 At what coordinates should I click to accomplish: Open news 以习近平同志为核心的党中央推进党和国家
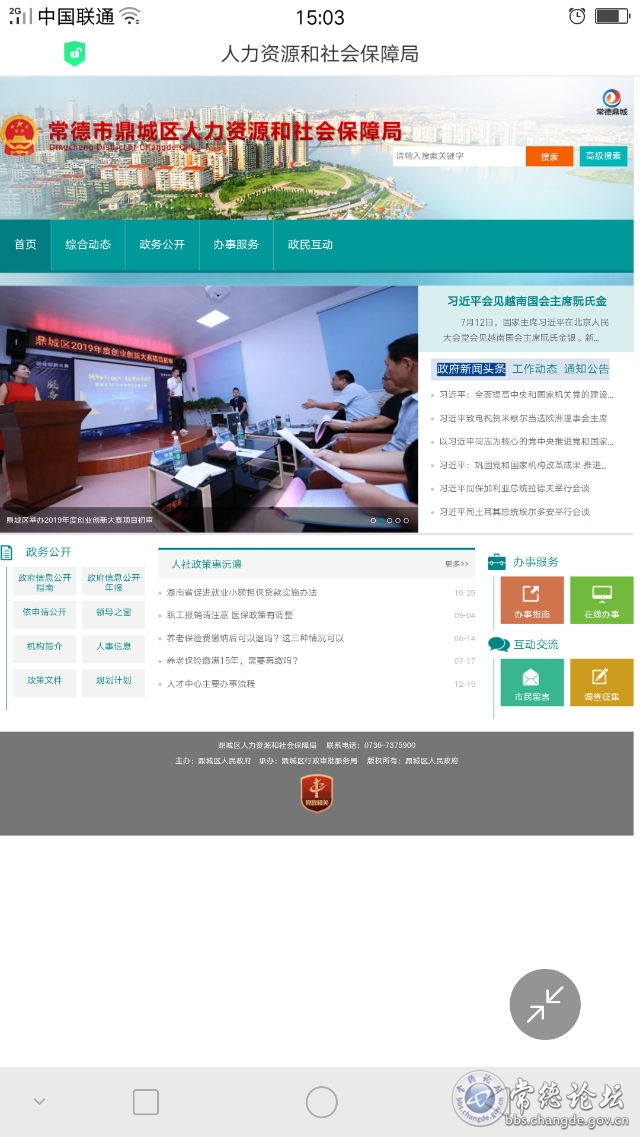[526, 442]
